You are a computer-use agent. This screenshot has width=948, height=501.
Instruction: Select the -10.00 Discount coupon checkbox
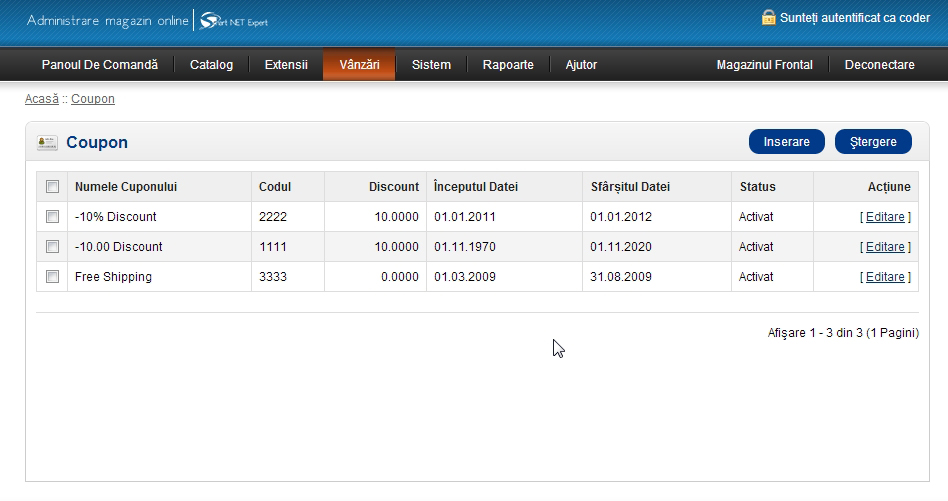[53, 247]
